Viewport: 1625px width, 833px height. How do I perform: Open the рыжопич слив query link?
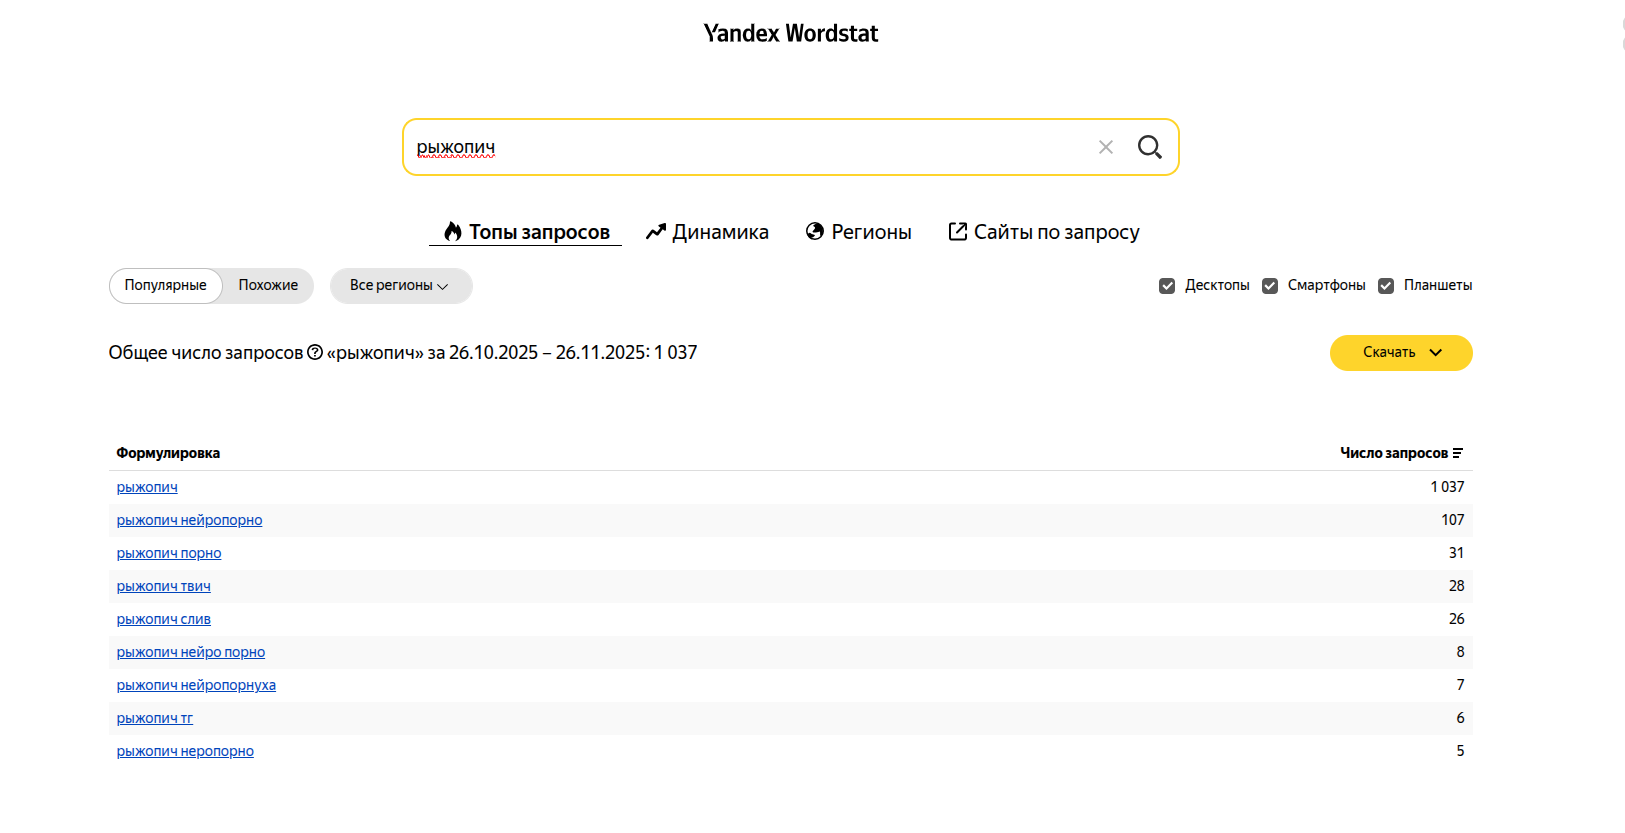[x=164, y=619]
